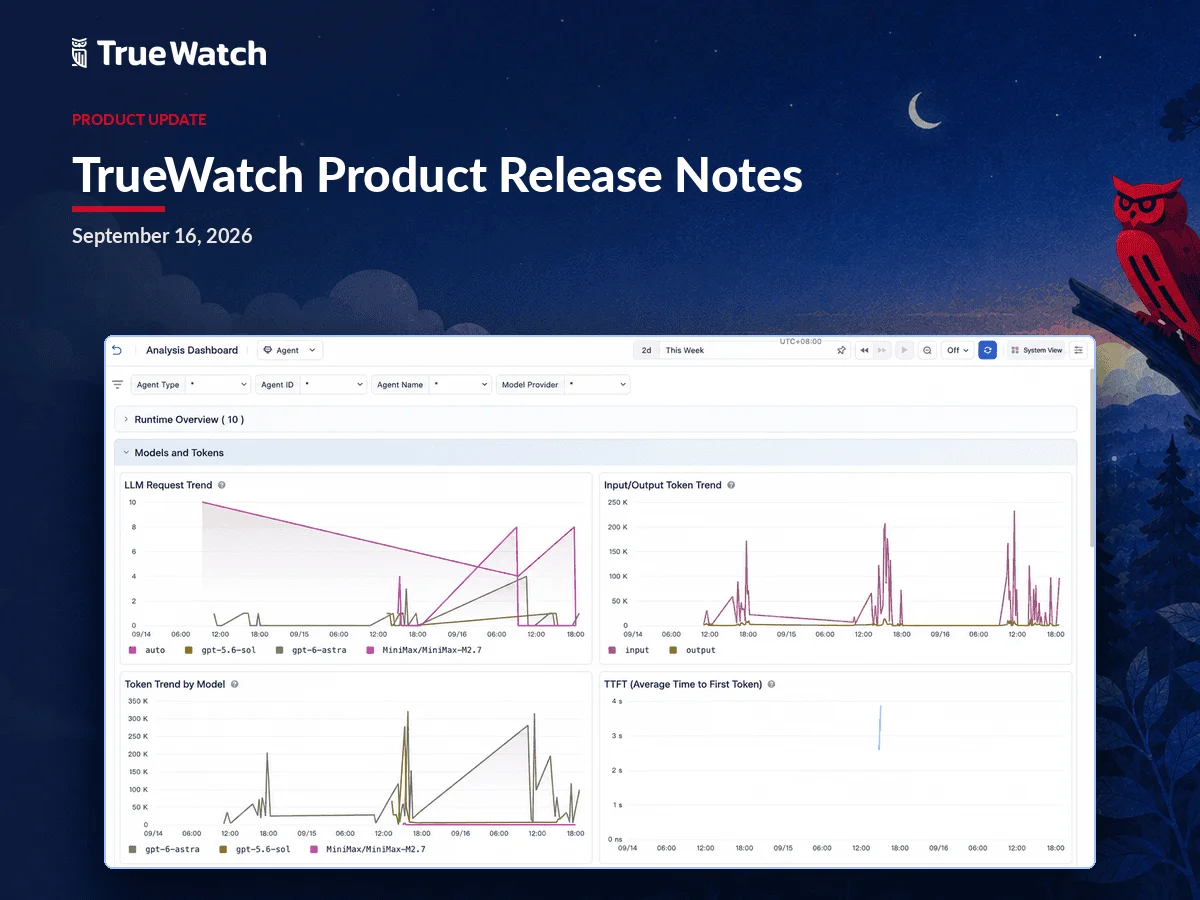This screenshot has width=1200, height=900.
Task: Click the filter icon left of Agent Type
Action: [x=118, y=384]
